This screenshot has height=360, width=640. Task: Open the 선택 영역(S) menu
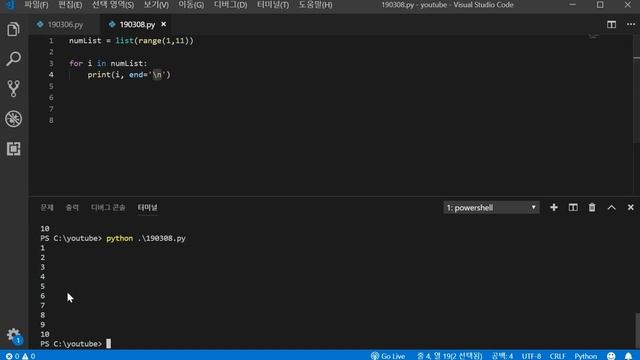pyautogui.click(x=113, y=5)
